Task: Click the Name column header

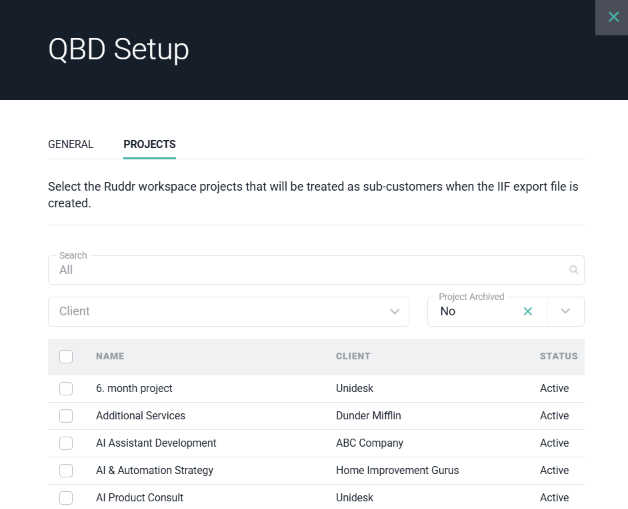Action: [x=110, y=356]
